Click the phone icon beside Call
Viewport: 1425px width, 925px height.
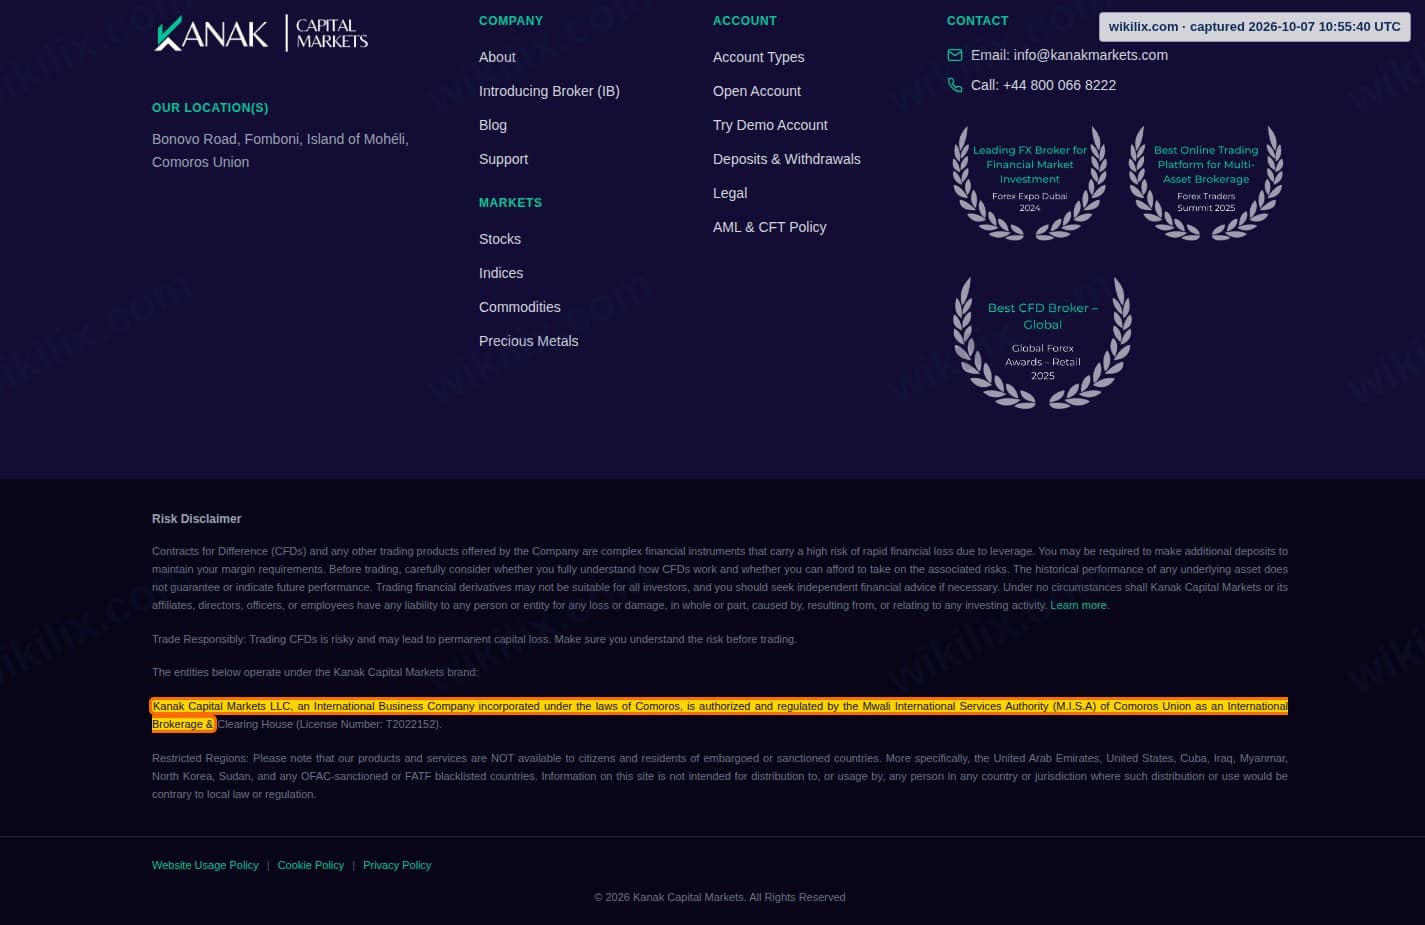[x=955, y=85]
